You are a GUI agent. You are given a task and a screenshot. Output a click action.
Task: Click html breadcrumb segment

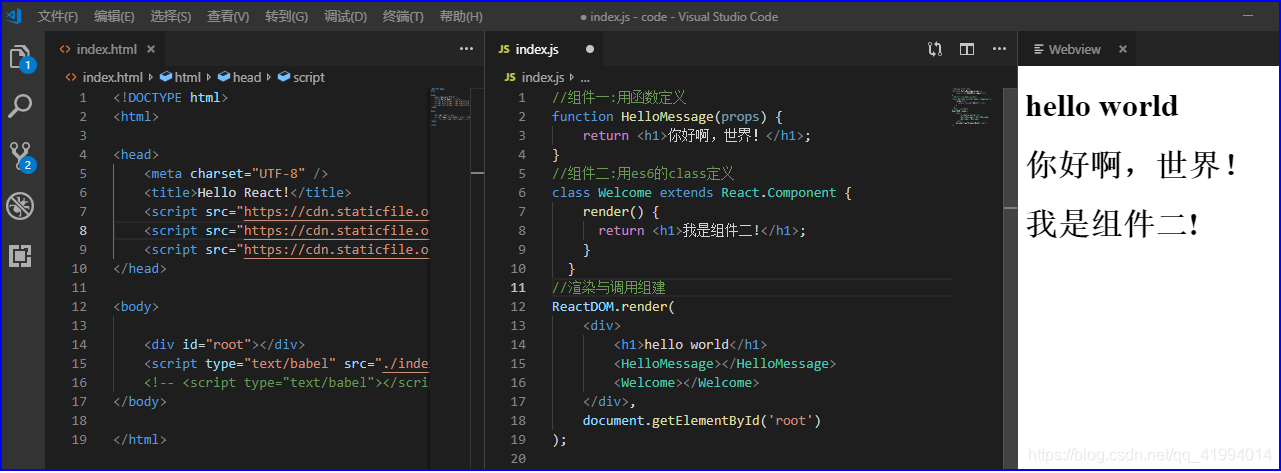(x=187, y=77)
